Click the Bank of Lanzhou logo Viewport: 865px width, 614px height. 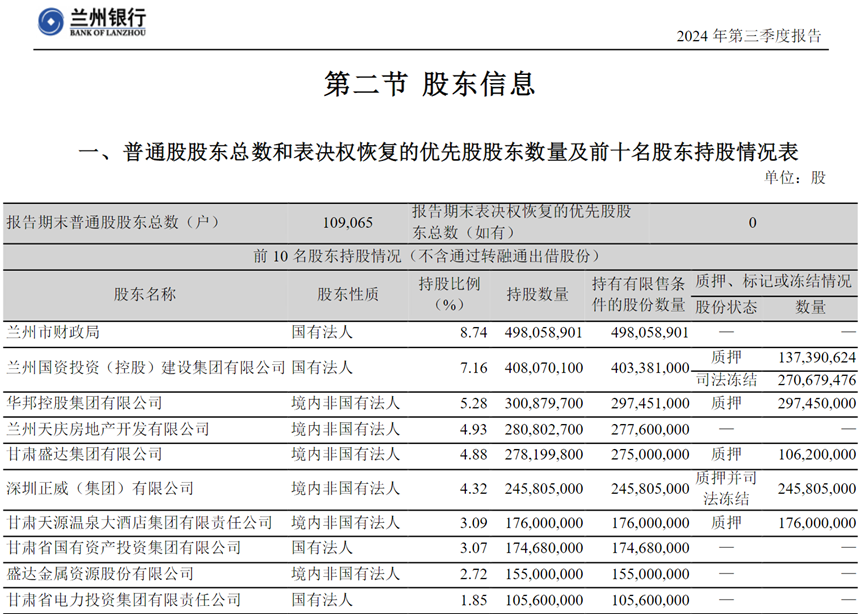click(92, 22)
